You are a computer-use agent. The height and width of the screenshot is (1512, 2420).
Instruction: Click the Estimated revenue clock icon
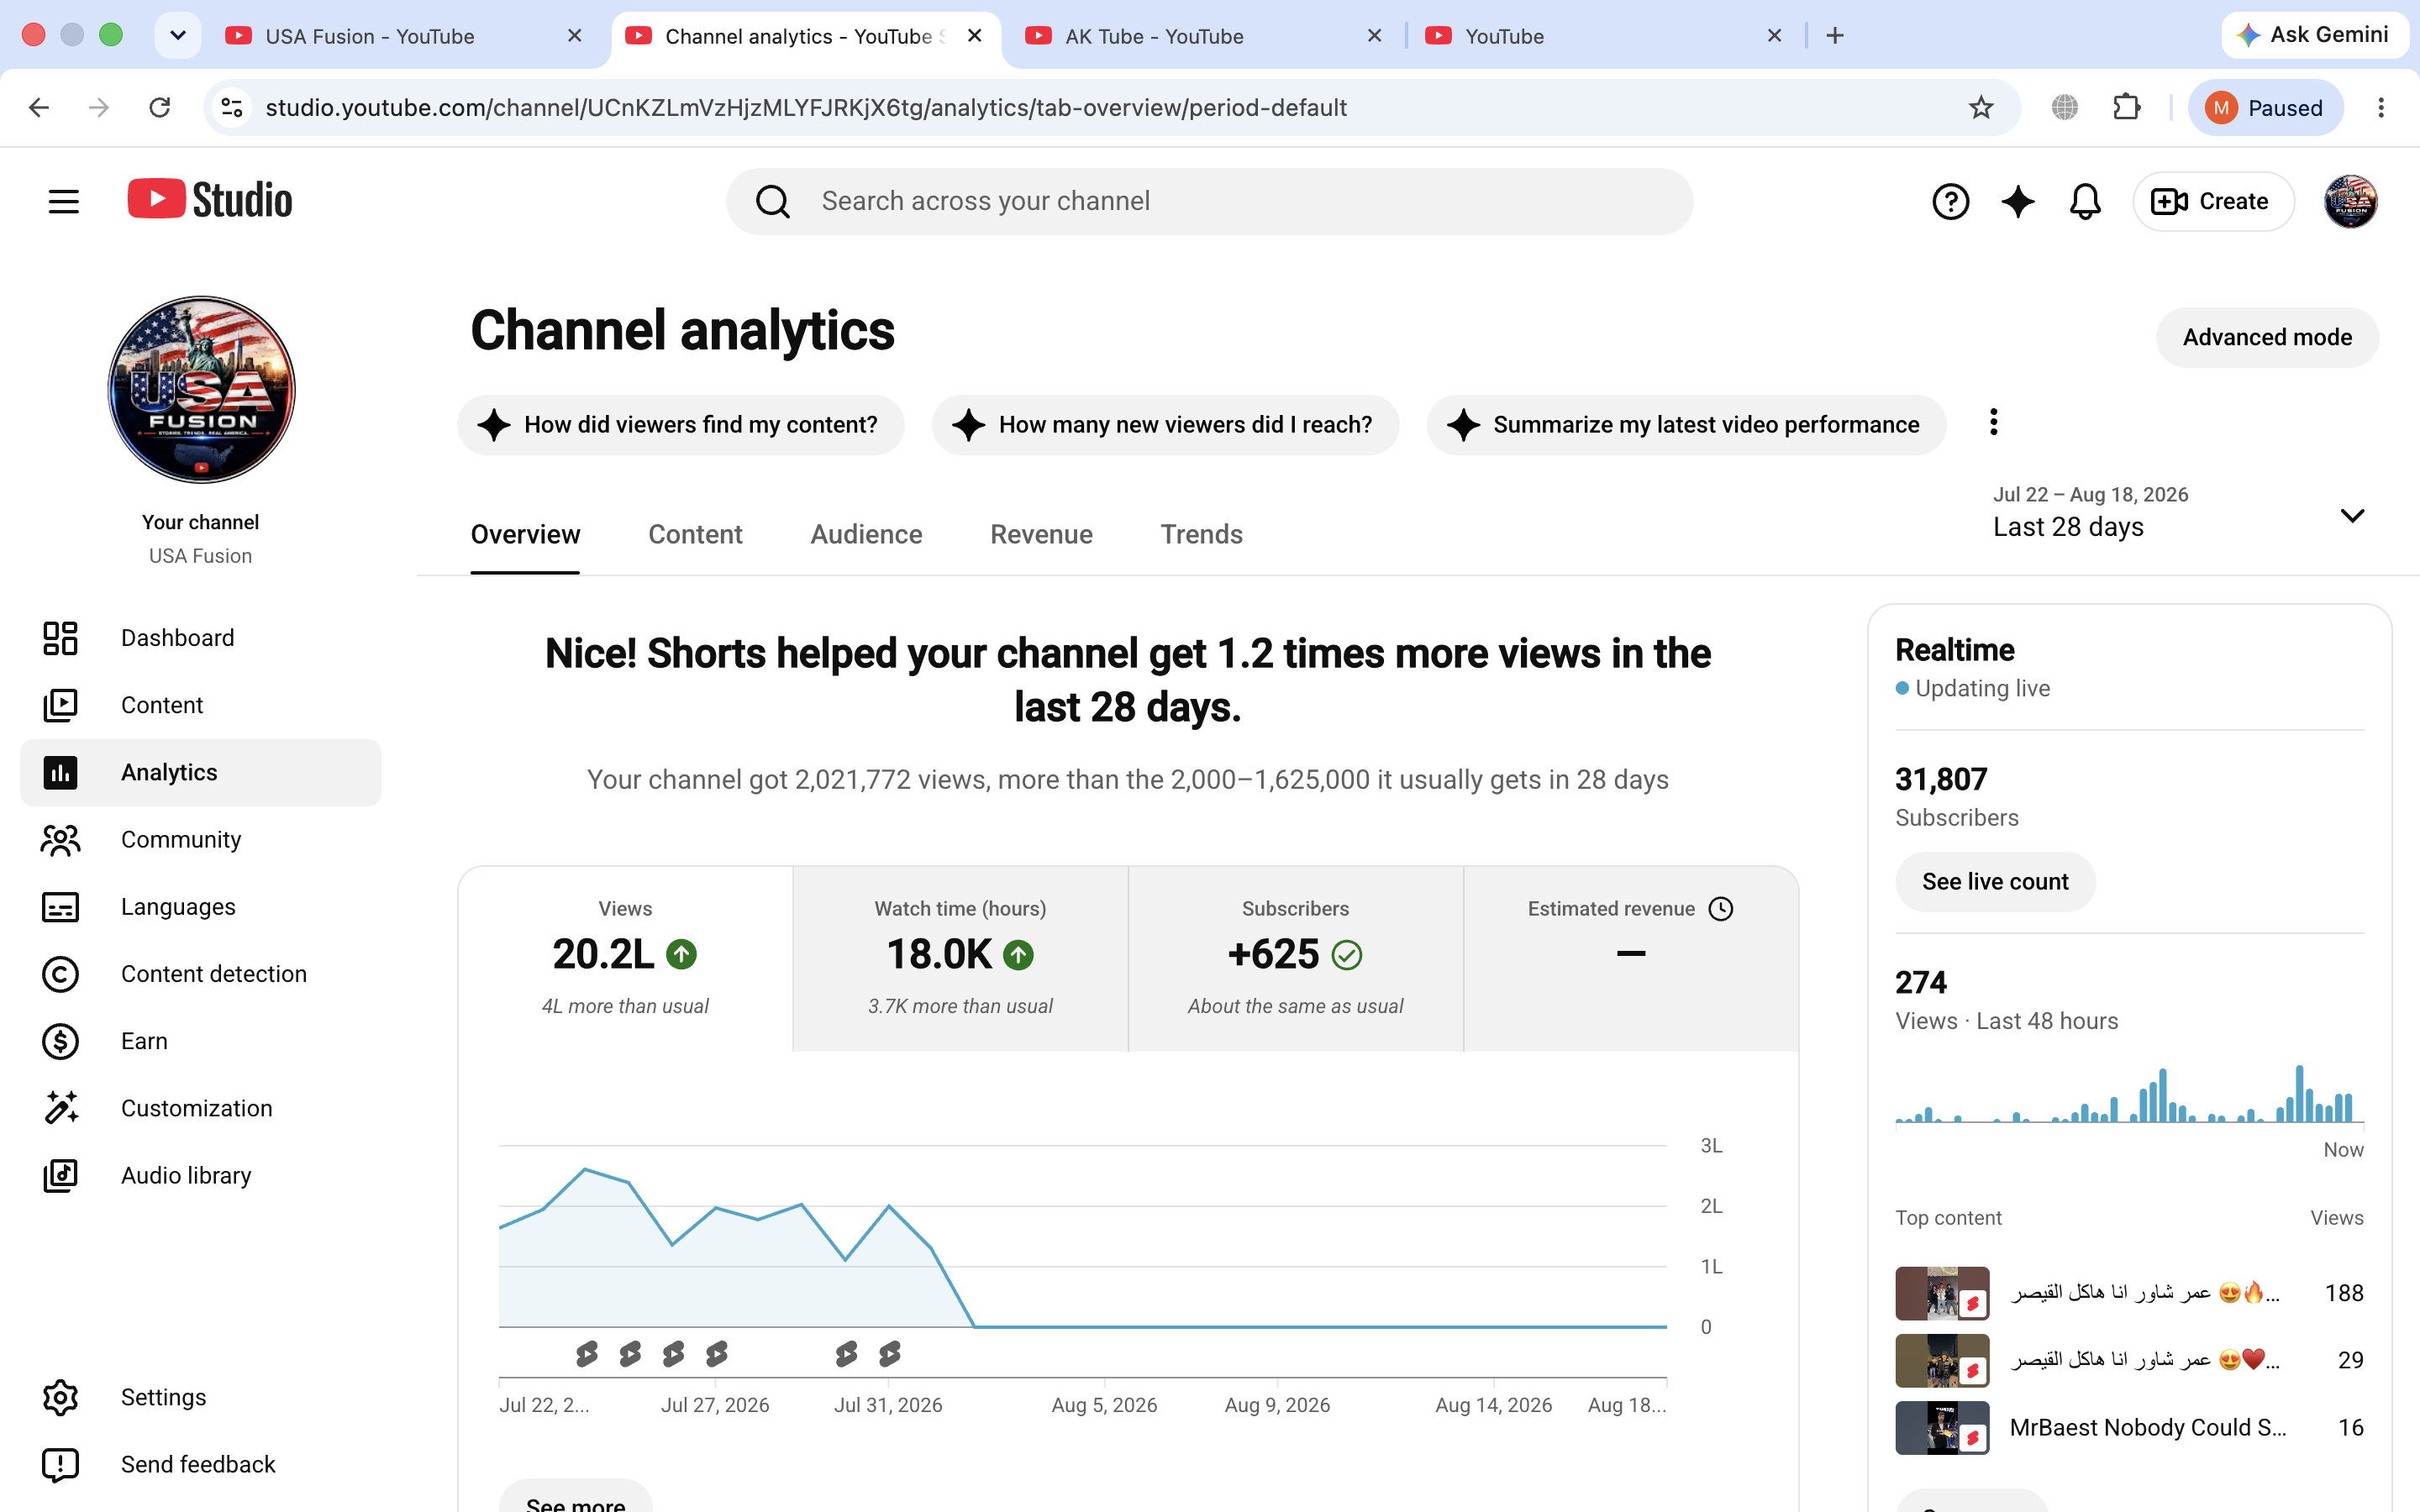(1721, 909)
